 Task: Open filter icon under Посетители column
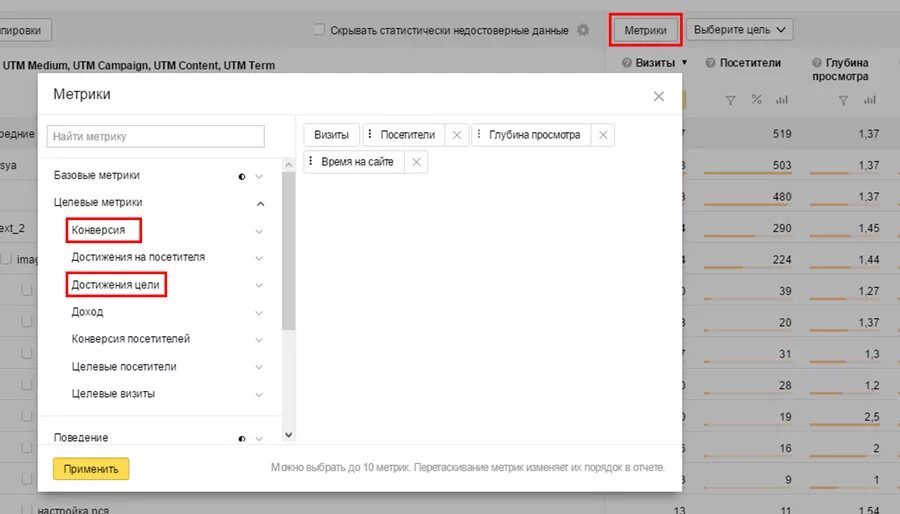731,100
